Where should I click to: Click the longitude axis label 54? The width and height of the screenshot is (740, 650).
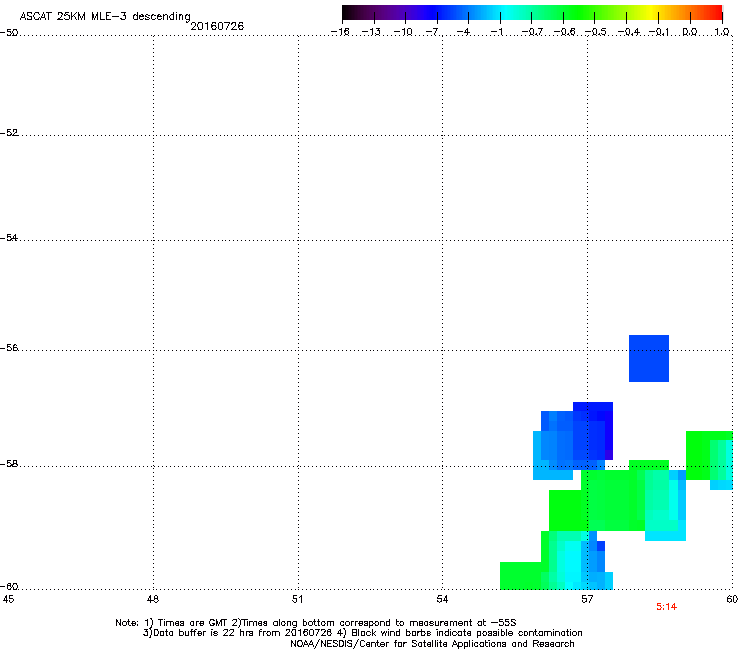coord(442,599)
